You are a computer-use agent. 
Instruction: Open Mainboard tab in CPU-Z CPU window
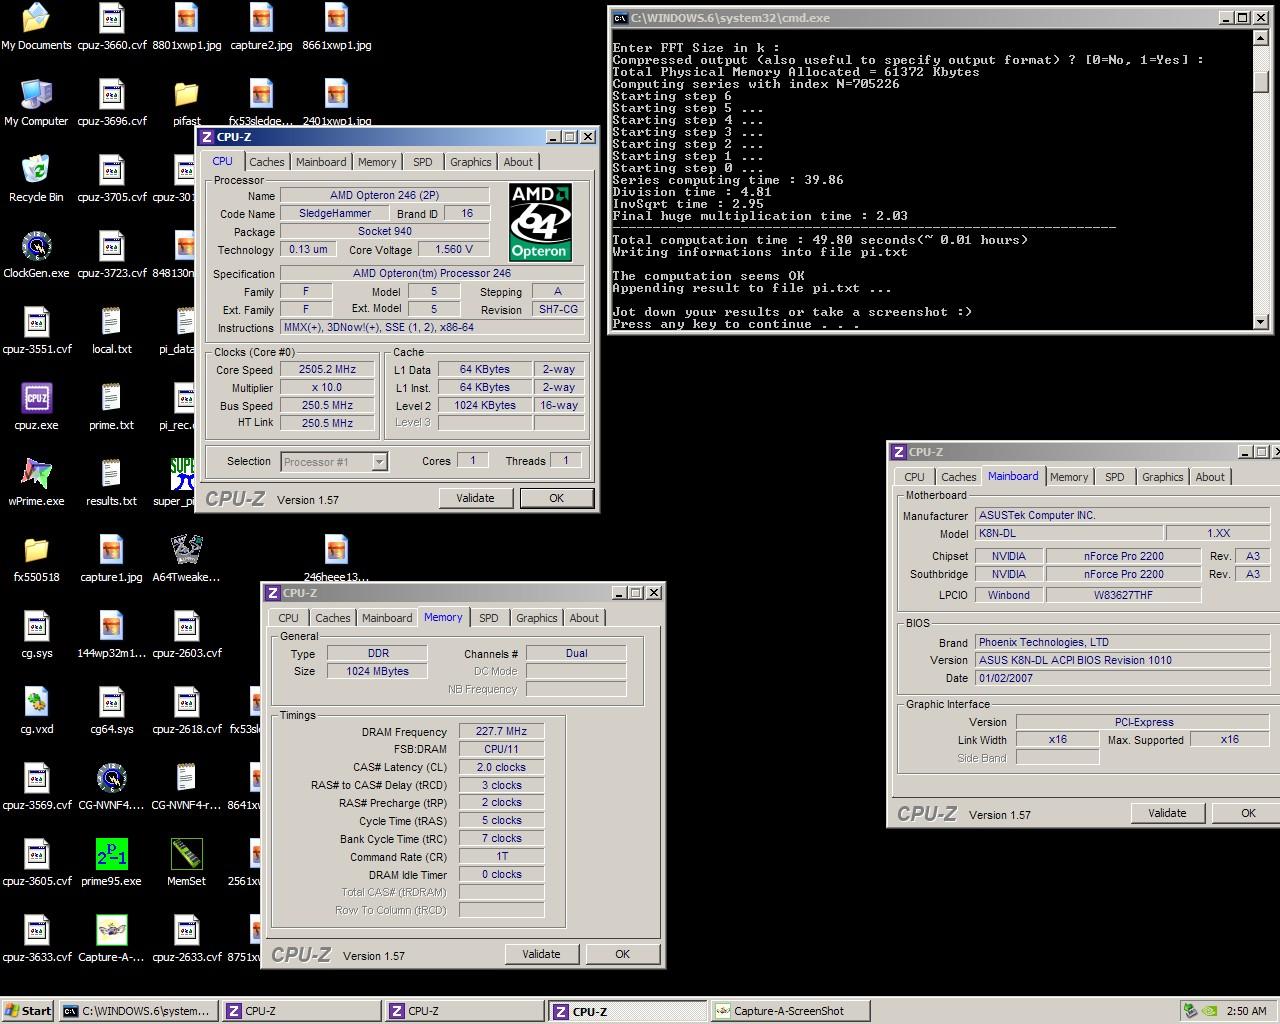pyautogui.click(x=321, y=162)
